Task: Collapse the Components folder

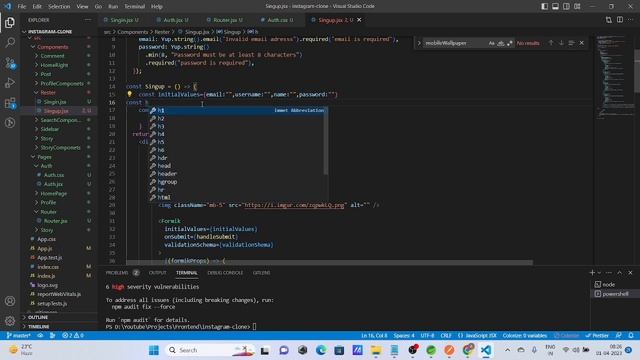Action: click(52, 47)
